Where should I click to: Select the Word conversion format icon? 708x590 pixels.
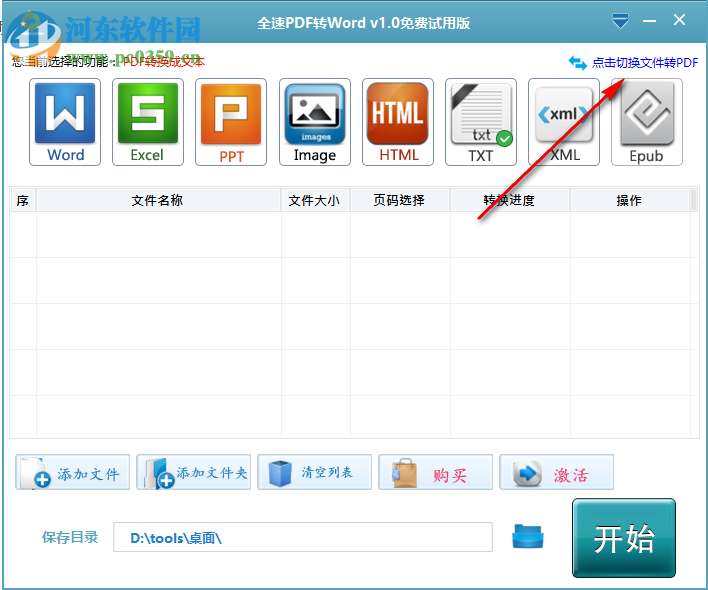click(x=65, y=122)
